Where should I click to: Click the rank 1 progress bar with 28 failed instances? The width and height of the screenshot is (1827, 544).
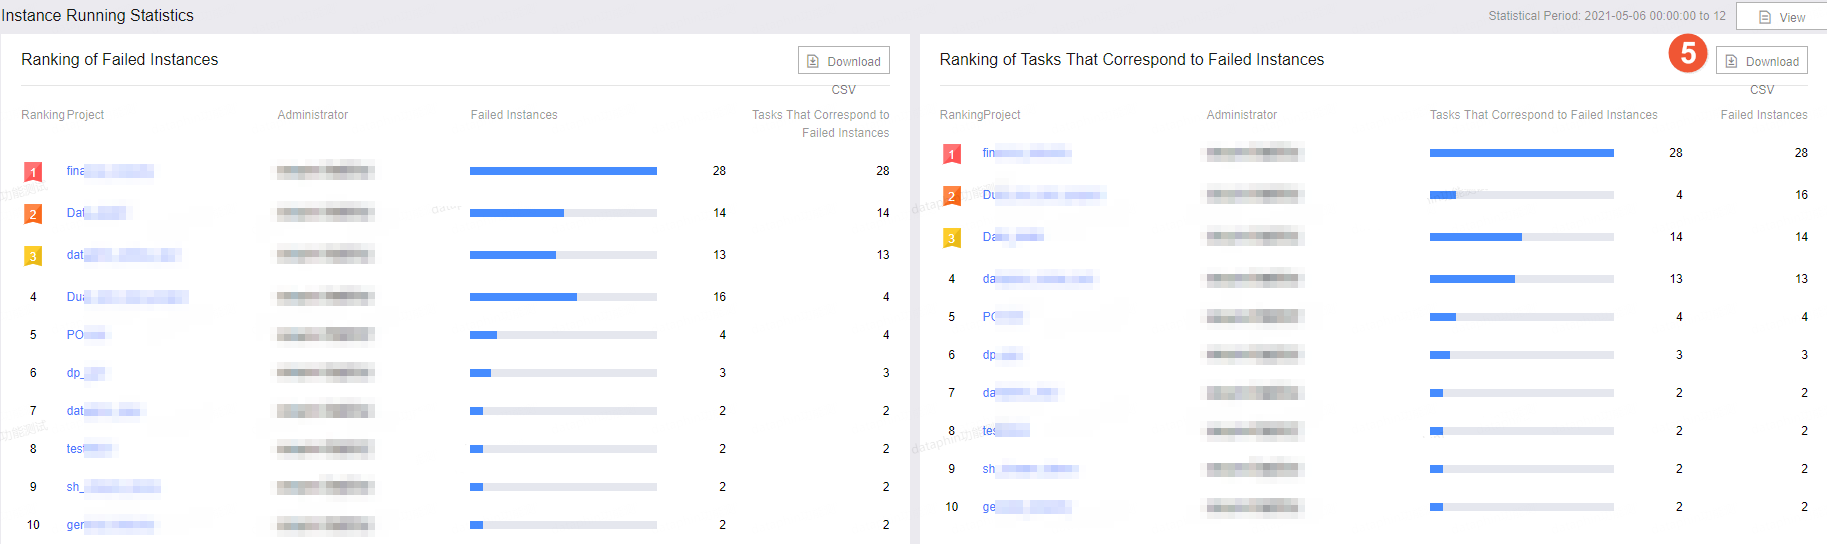point(563,171)
